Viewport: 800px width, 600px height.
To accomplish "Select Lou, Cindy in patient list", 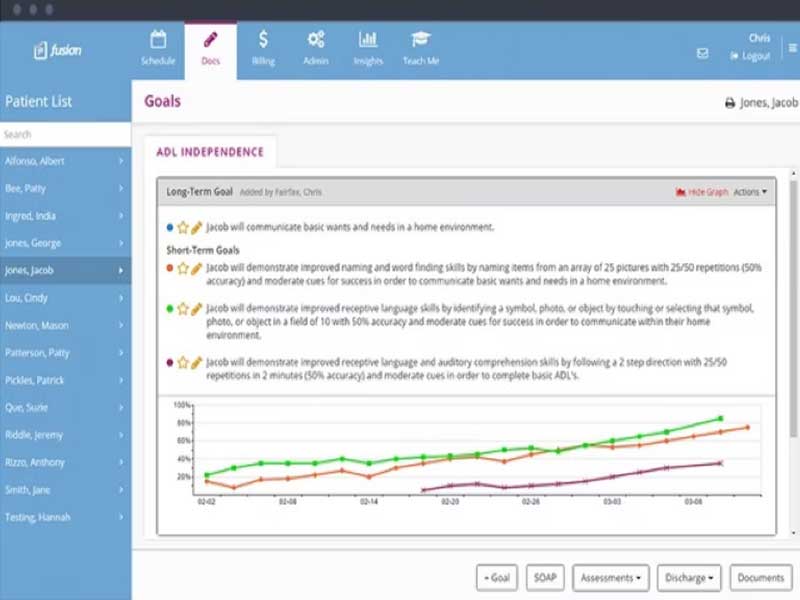I will click(65, 298).
